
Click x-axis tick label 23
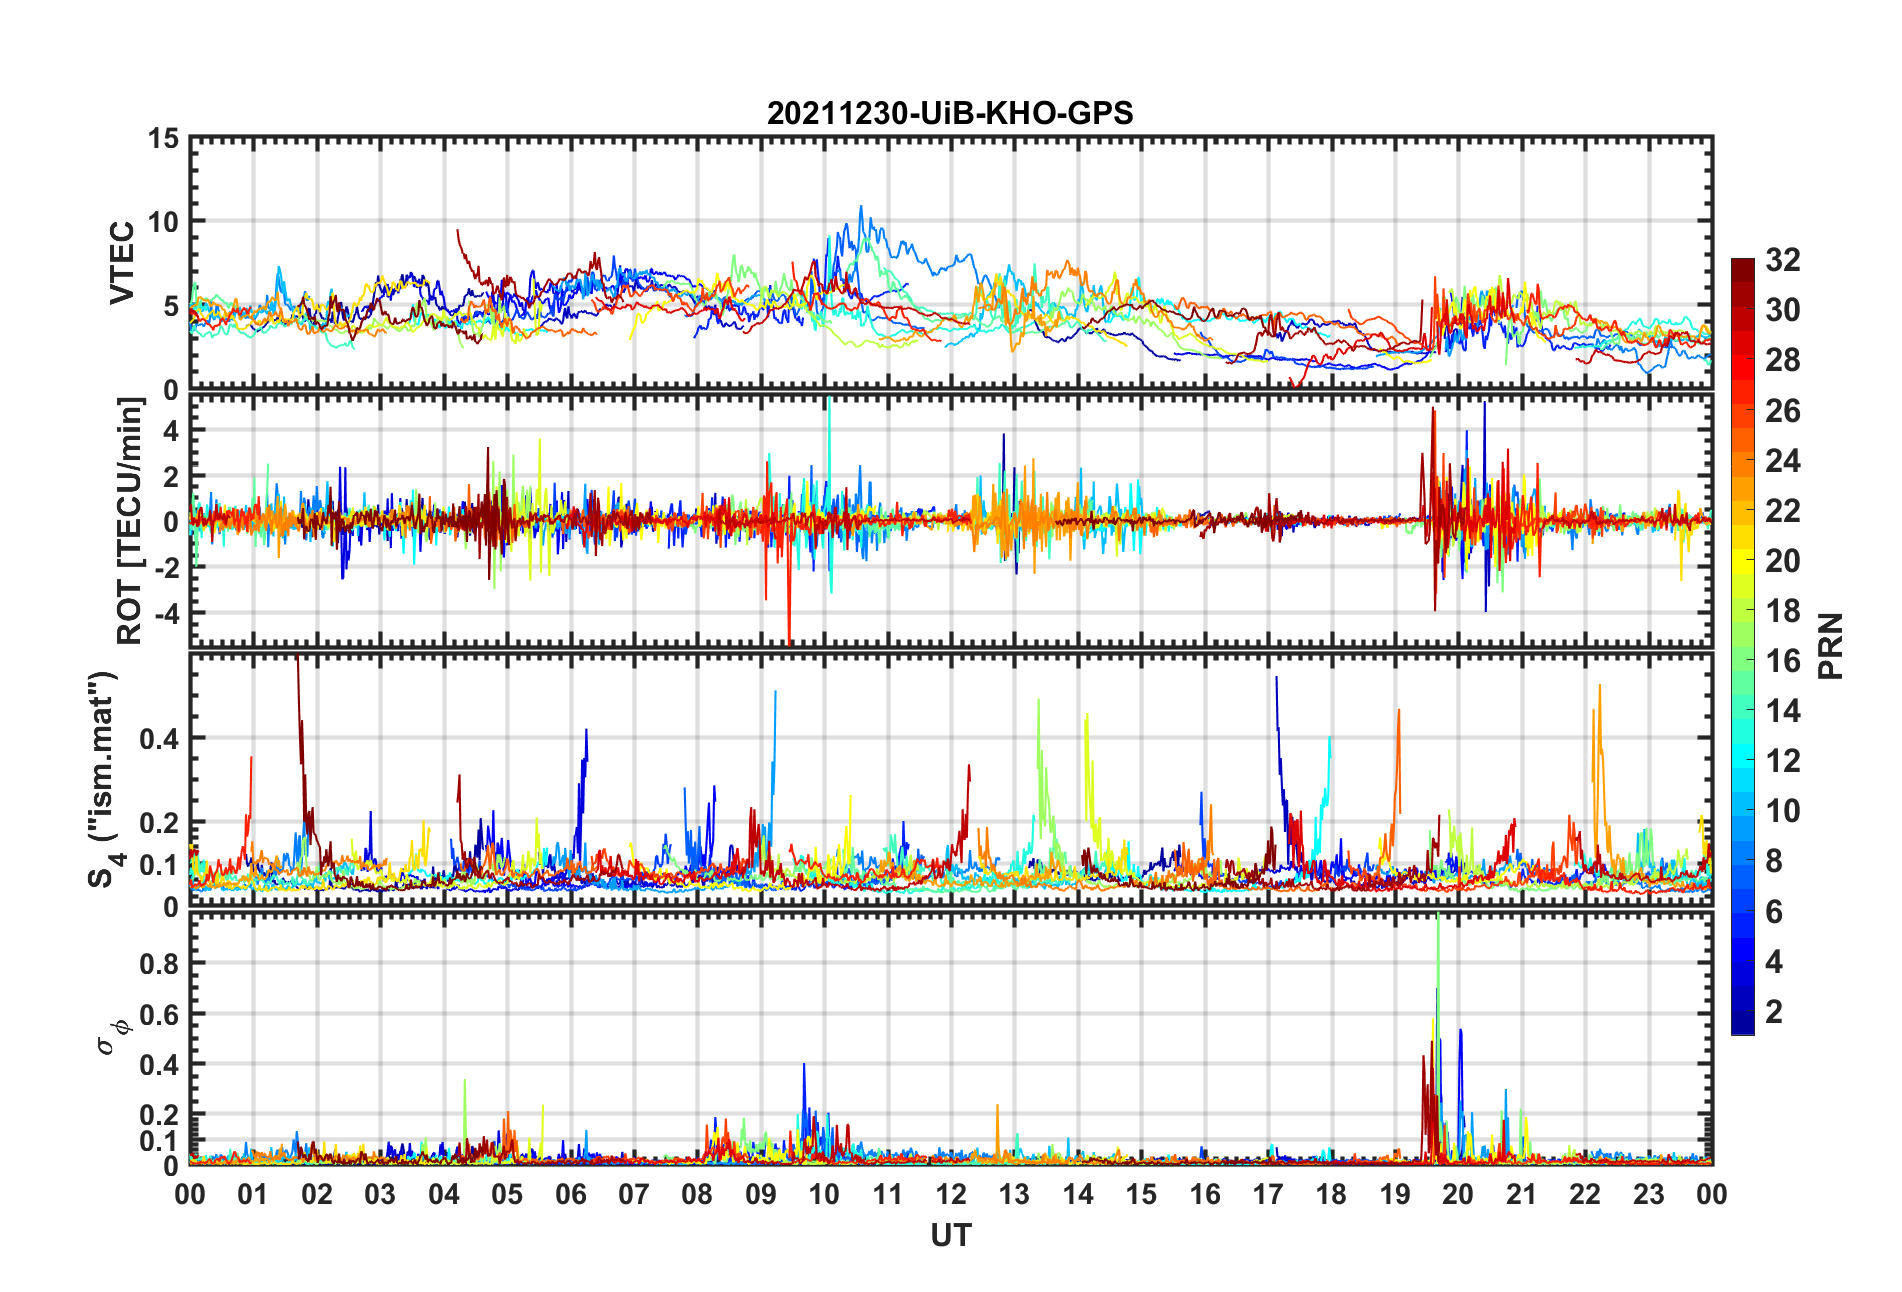1648,1194
